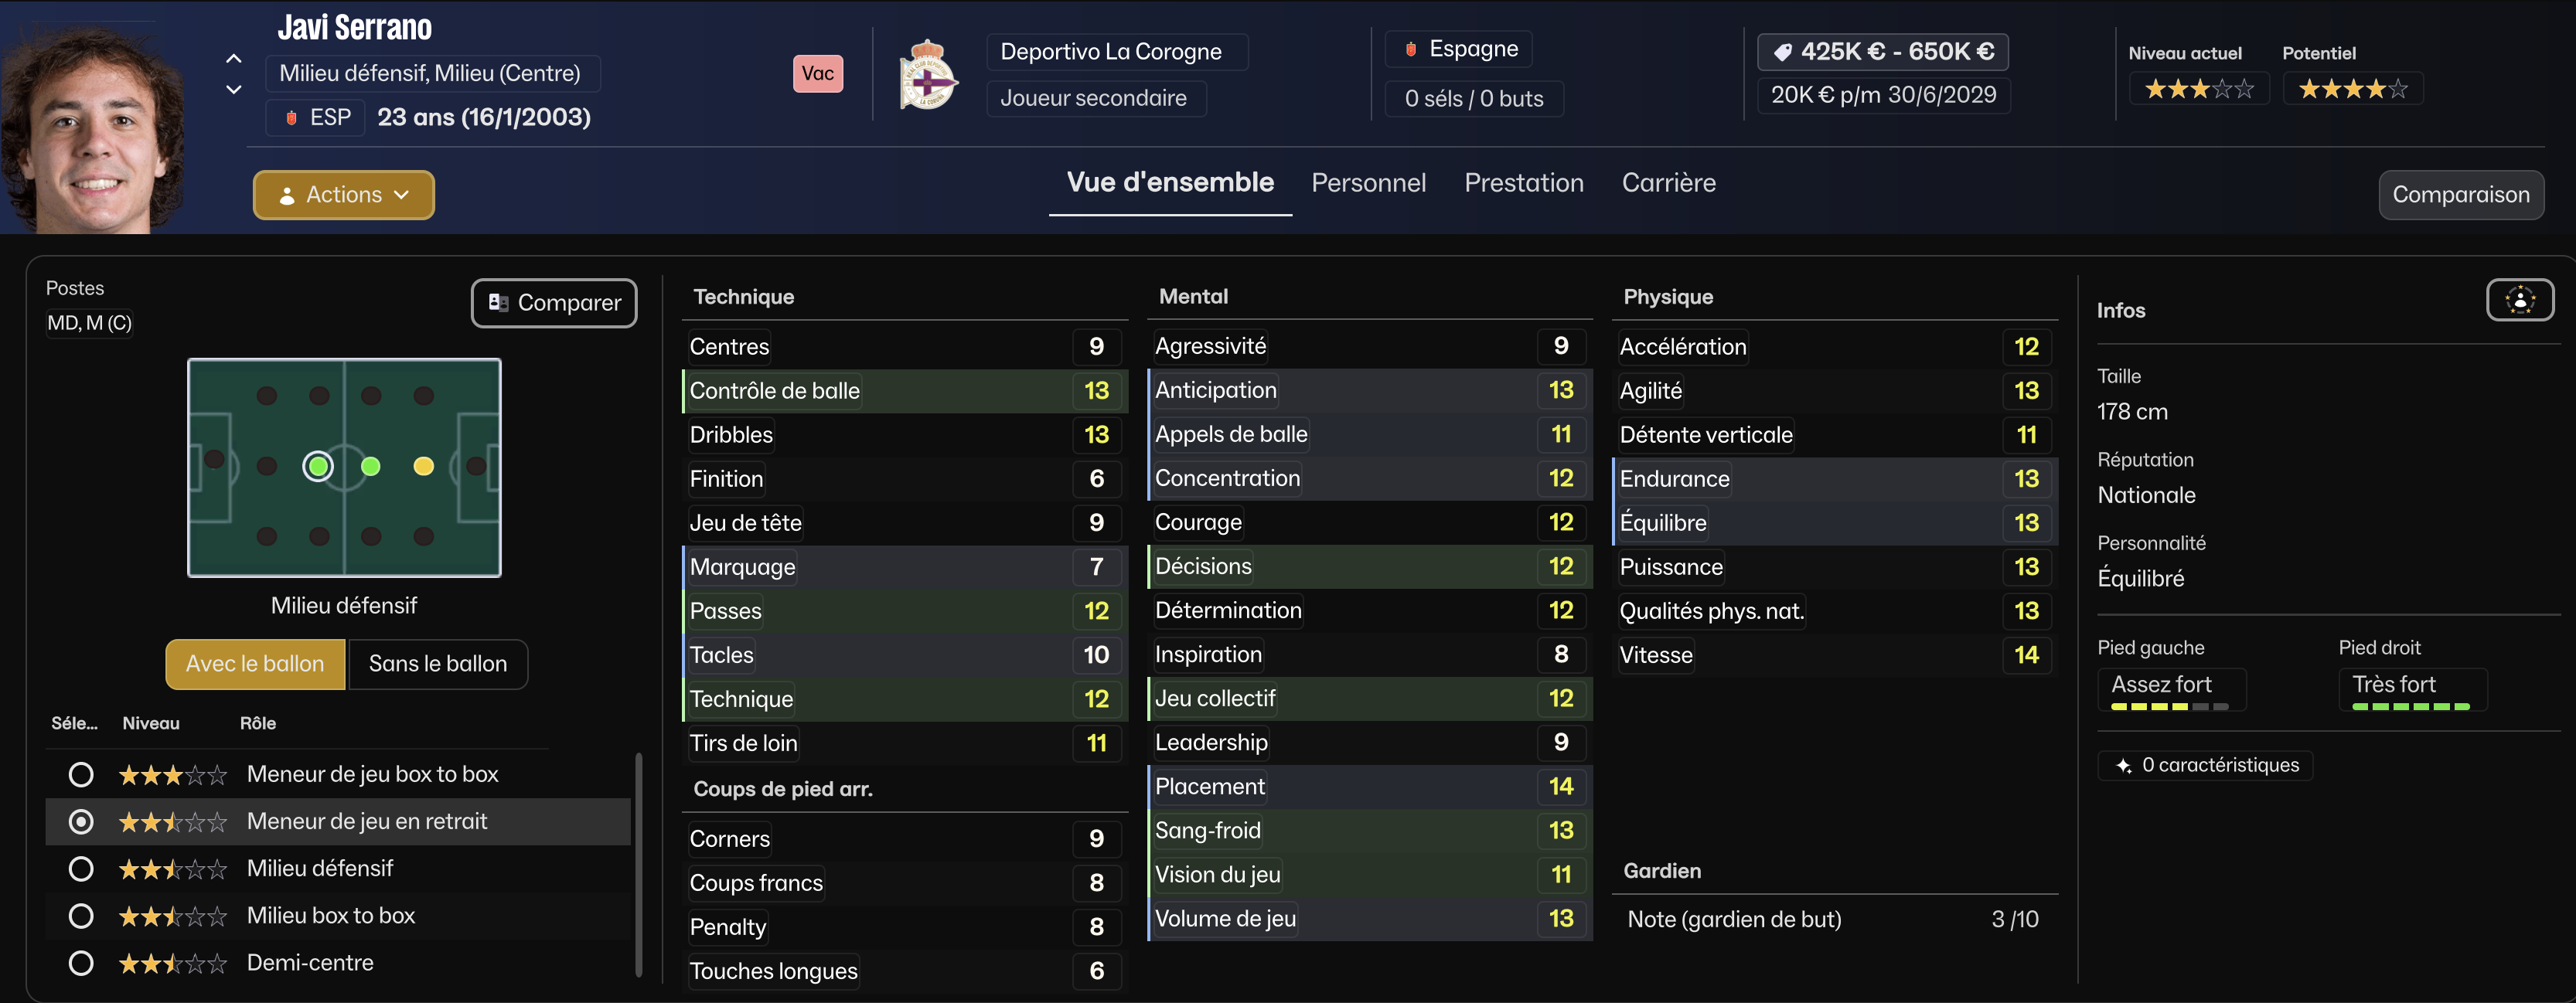Go to next player with down chevron
This screenshot has height=1003, width=2576.
[x=234, y=90]
